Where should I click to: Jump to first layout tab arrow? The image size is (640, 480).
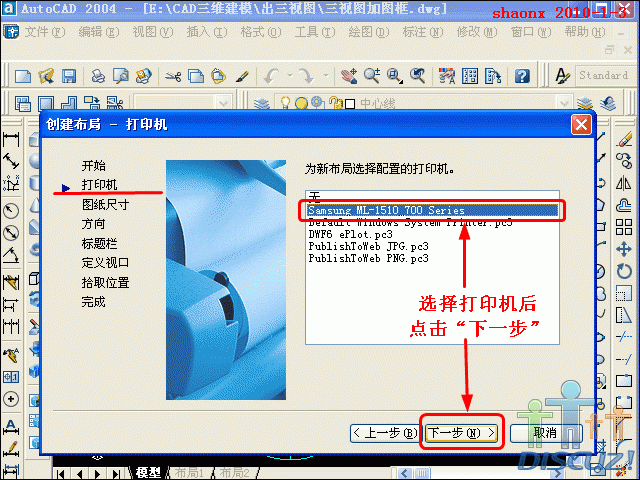[x=61, y=474]
